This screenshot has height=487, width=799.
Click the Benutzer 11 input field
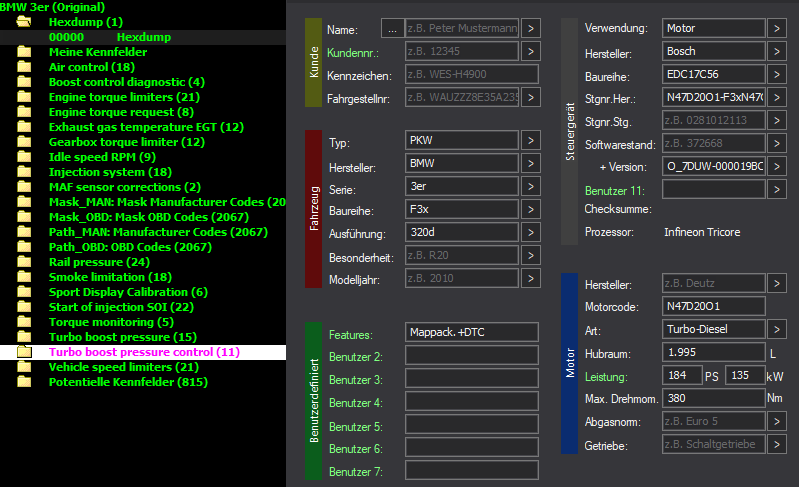pos(713,190)
